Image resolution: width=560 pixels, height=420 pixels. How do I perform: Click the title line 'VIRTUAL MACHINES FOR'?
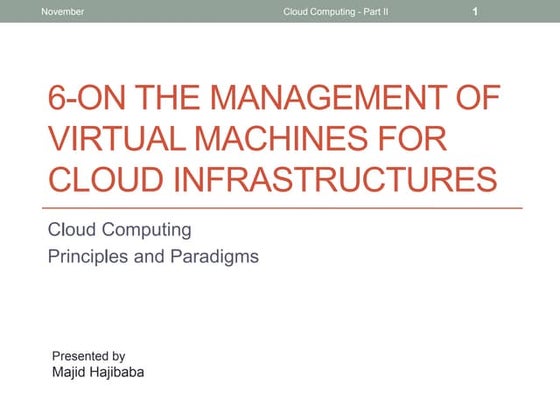click(247, 138)
